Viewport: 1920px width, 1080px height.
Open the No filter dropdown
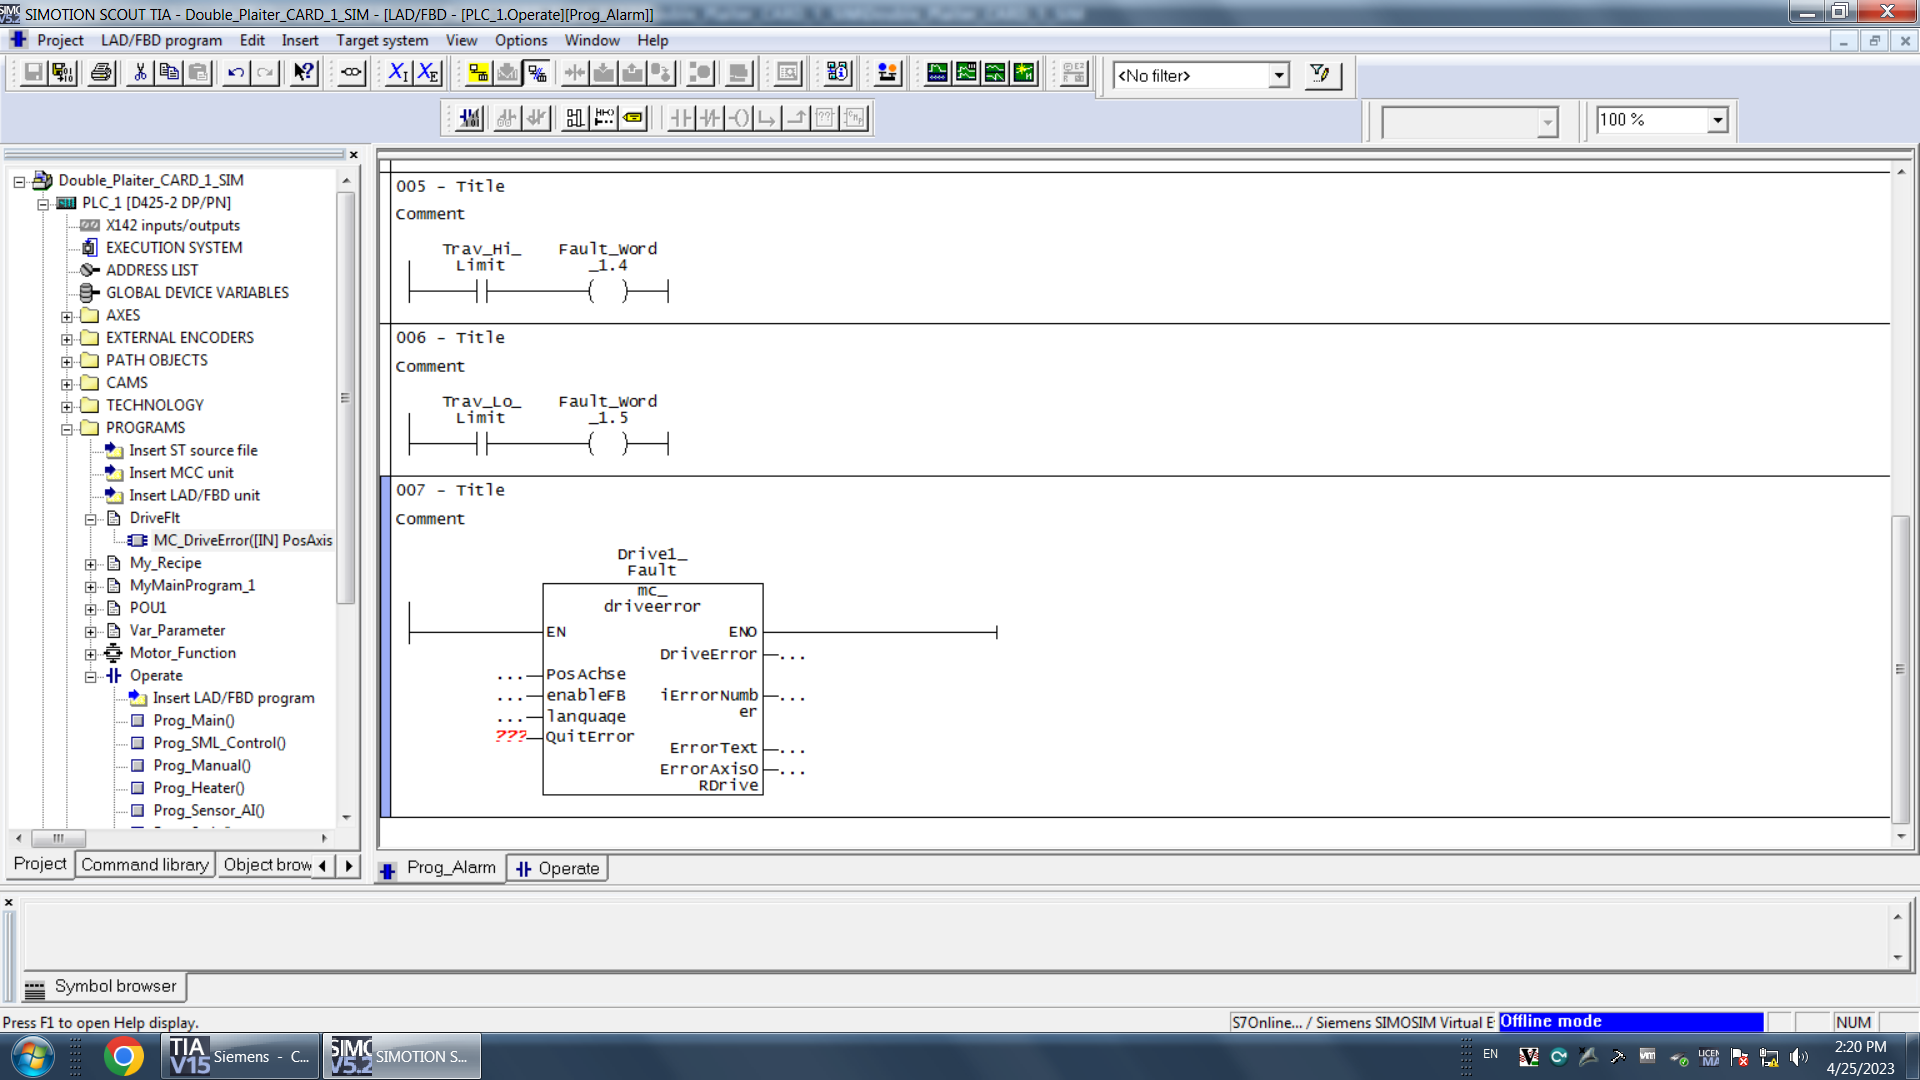point(1278,76)
